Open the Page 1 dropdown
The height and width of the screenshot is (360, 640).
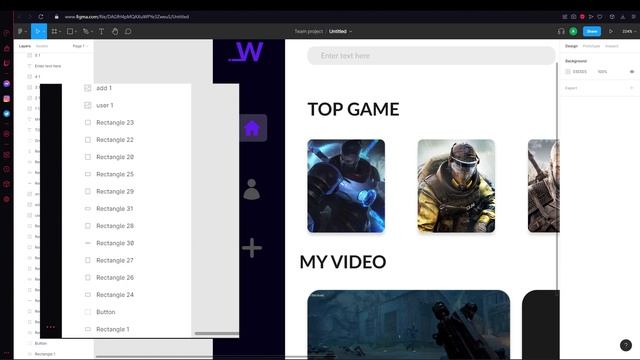point(80,46)
